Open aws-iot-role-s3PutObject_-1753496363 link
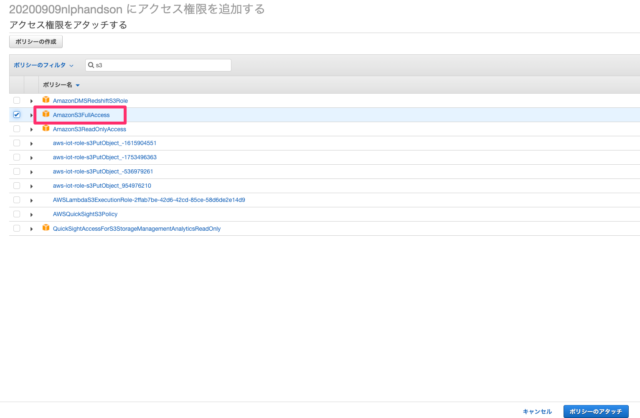 click(104, 157)
